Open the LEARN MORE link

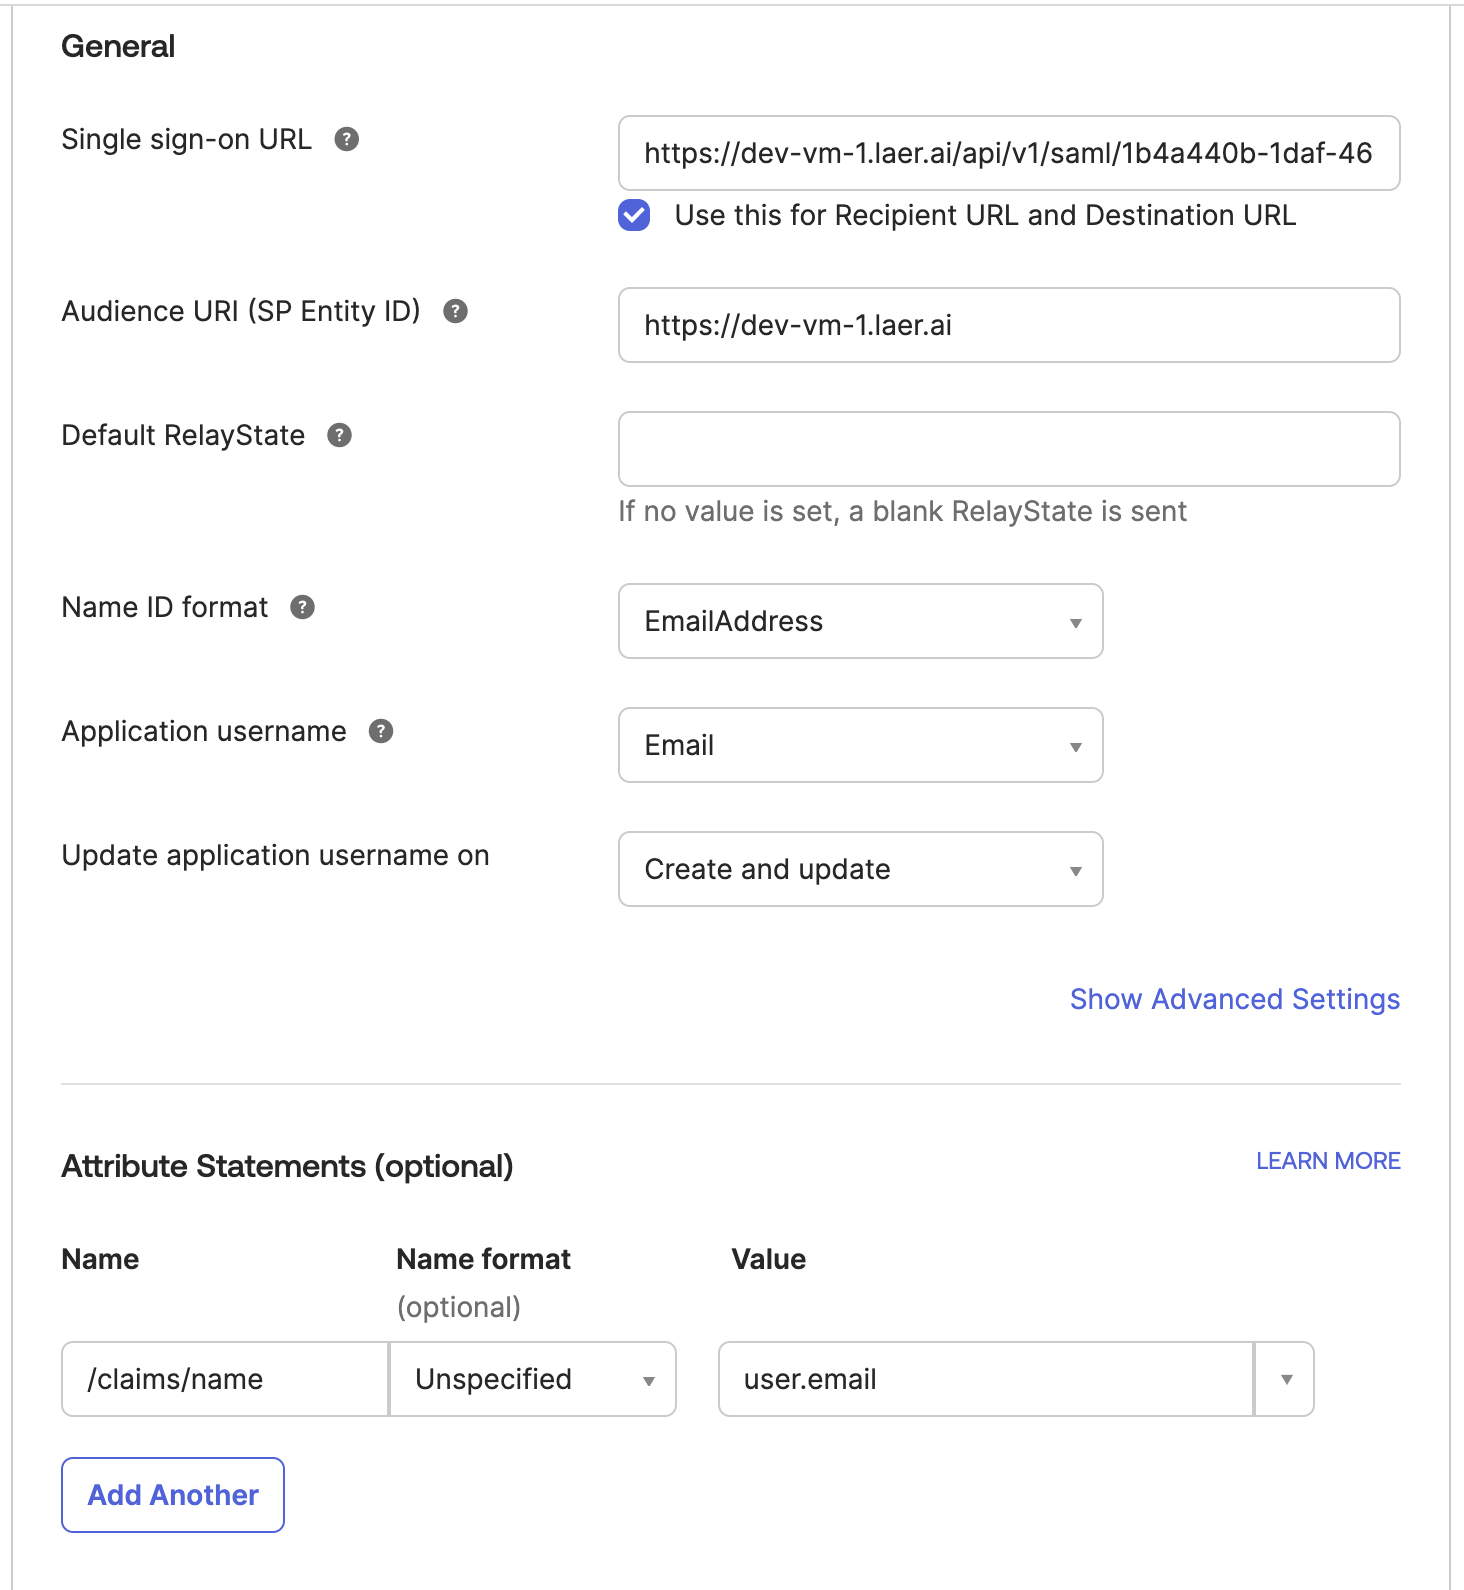[1328, 1161]
